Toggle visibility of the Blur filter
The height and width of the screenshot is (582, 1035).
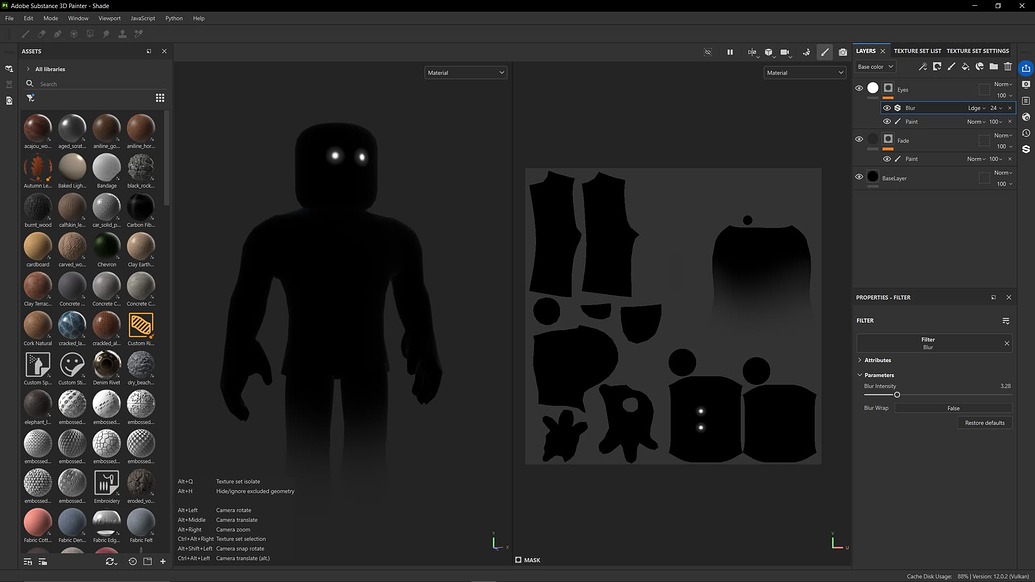tap(886, 108)
